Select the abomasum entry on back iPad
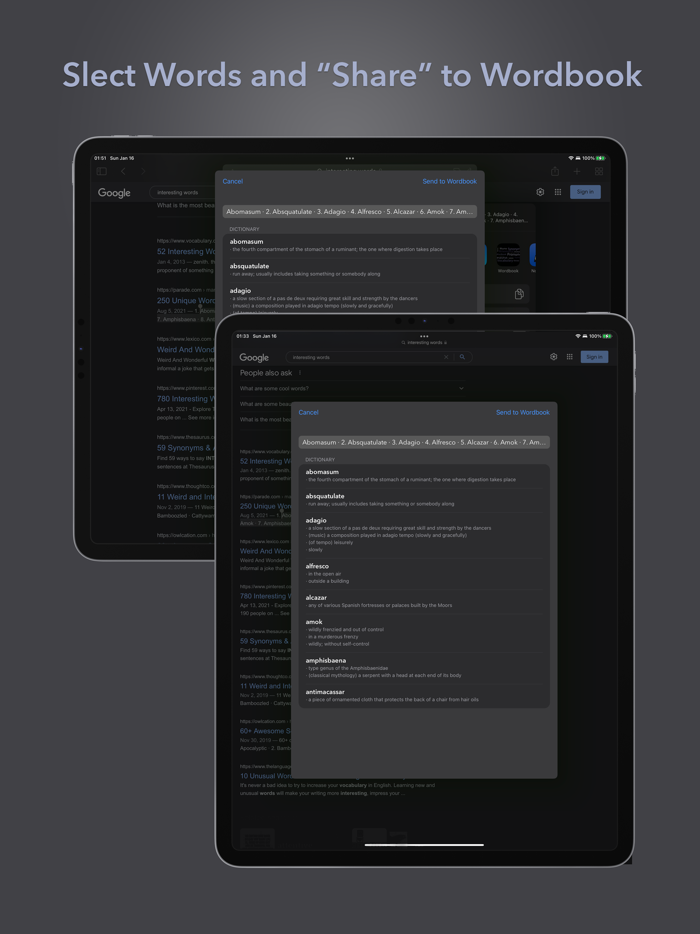Screen dimensions: 700x934 point(350,245)
